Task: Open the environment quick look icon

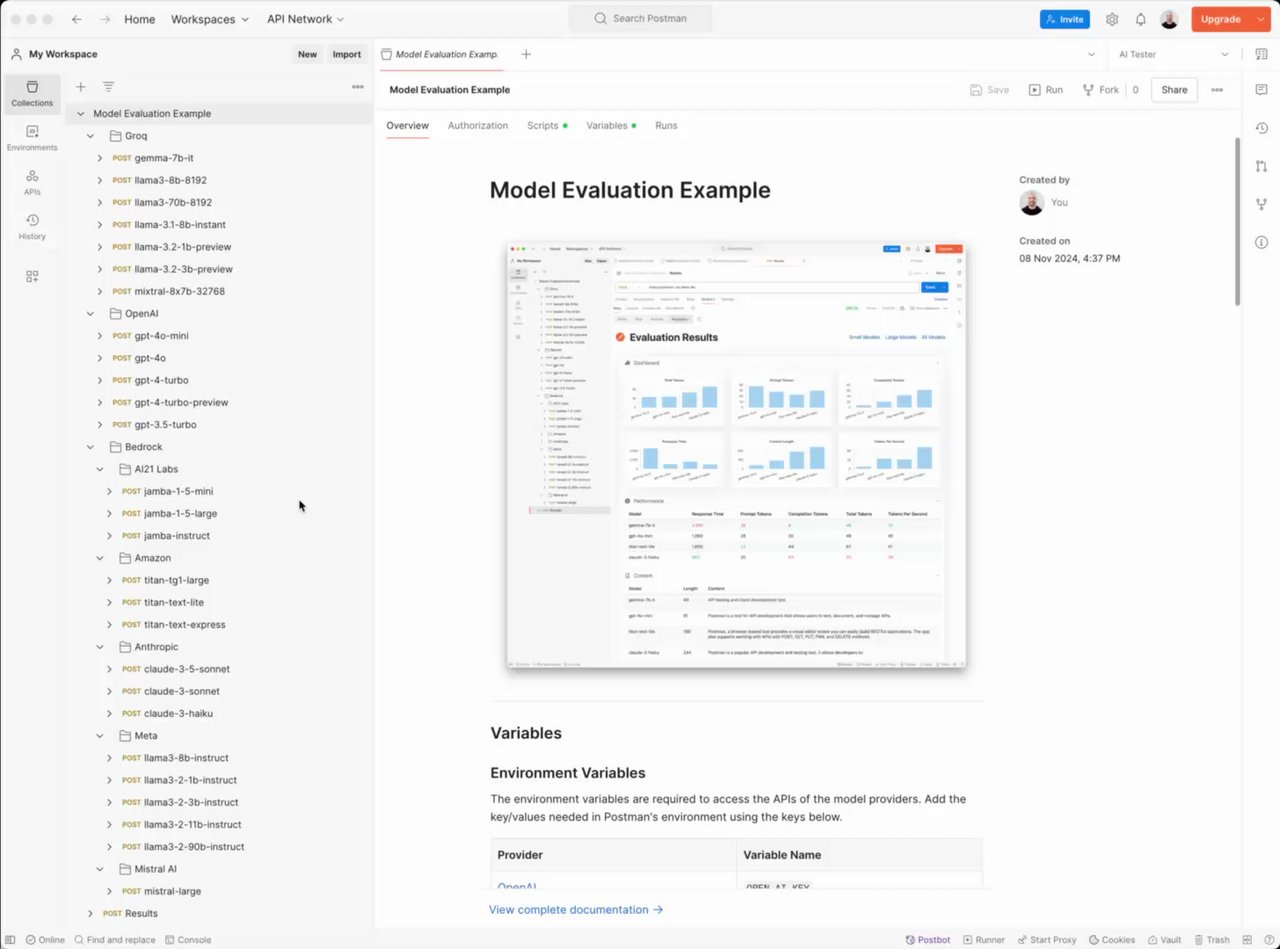Action: (x=1261, y=54)
